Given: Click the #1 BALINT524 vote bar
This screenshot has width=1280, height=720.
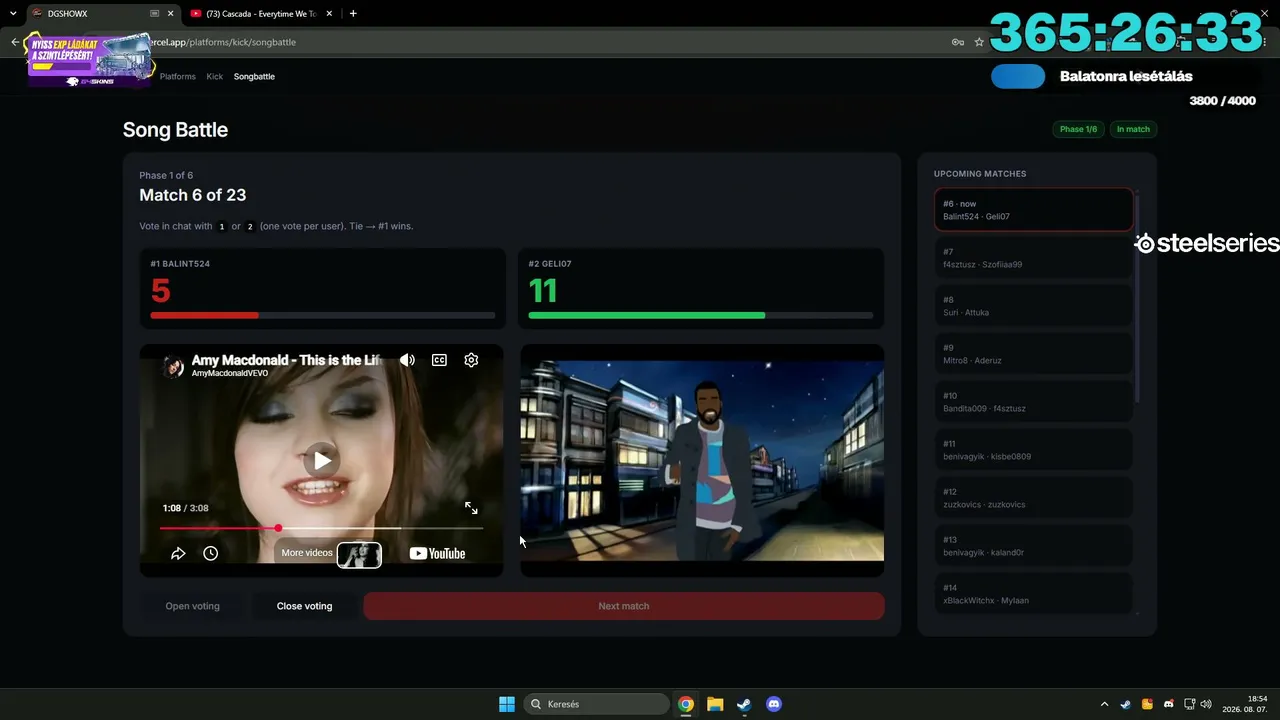Looking at the screenshot, I should click(323, 315).
